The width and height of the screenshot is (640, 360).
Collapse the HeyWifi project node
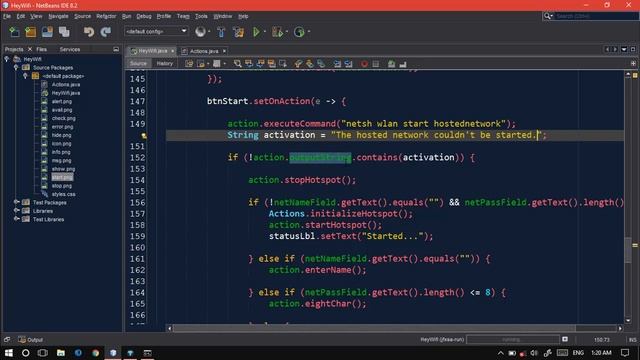point(7,59)
